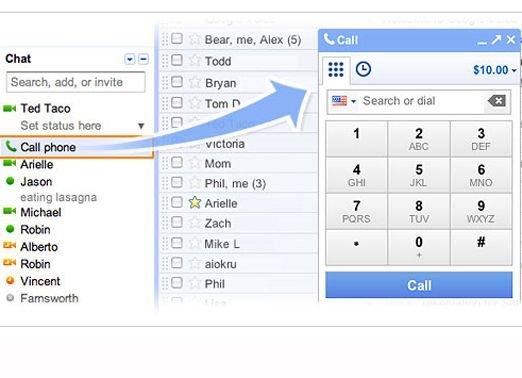The image size is (522, 378).
Task: Click the green phone icon beside Call phone
Action: 11,146
